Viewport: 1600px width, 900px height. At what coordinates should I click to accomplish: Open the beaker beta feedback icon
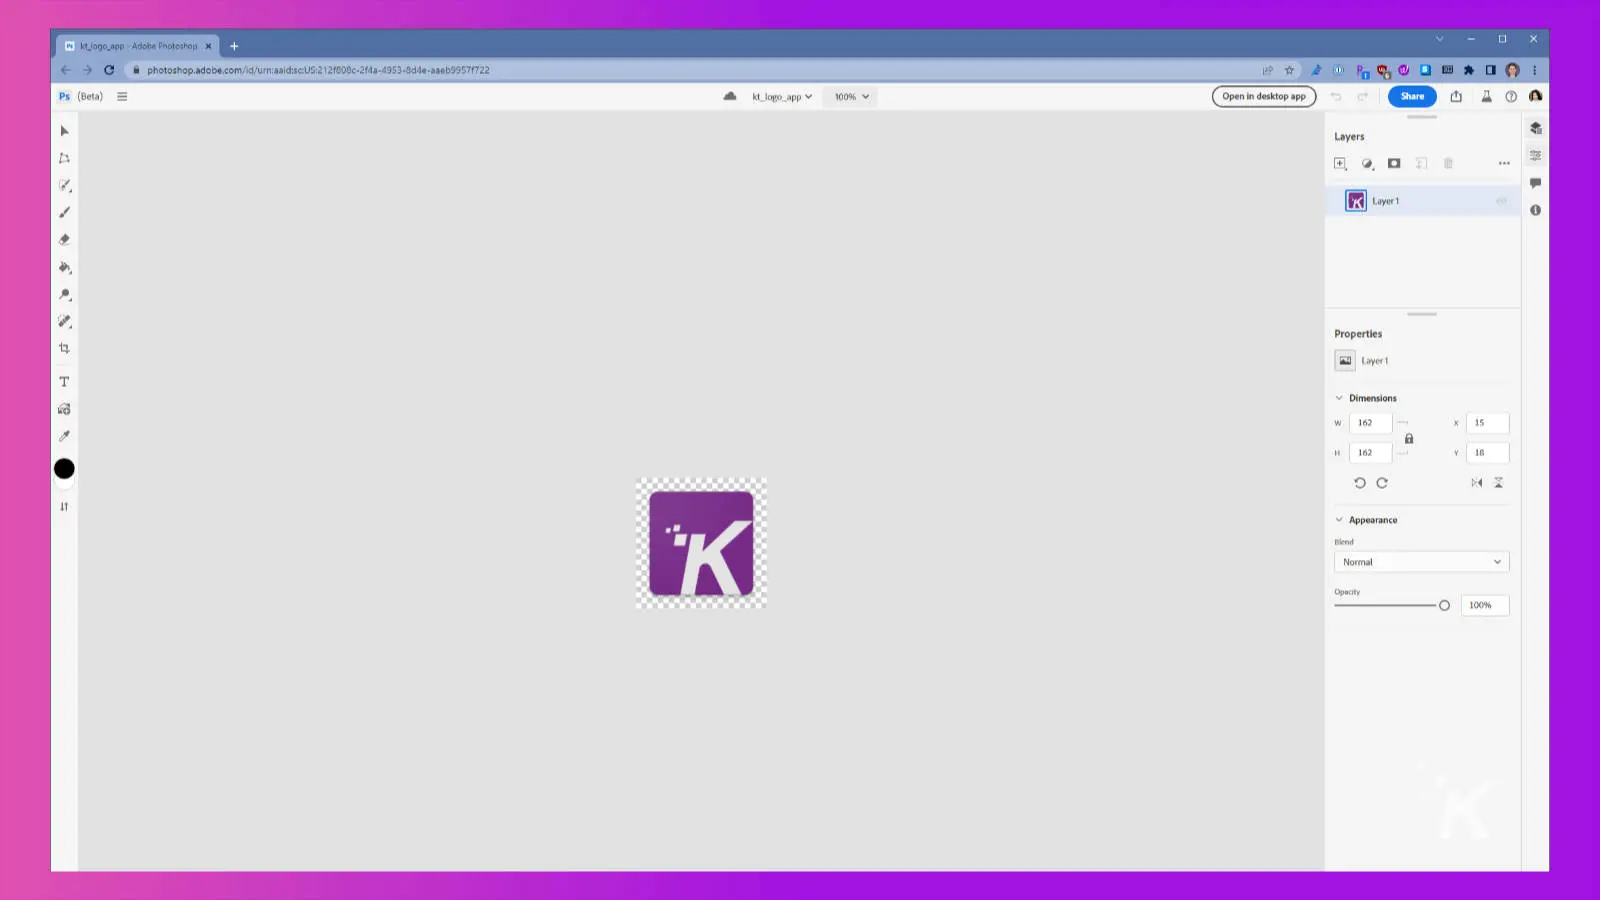[x=1486, y=96]
